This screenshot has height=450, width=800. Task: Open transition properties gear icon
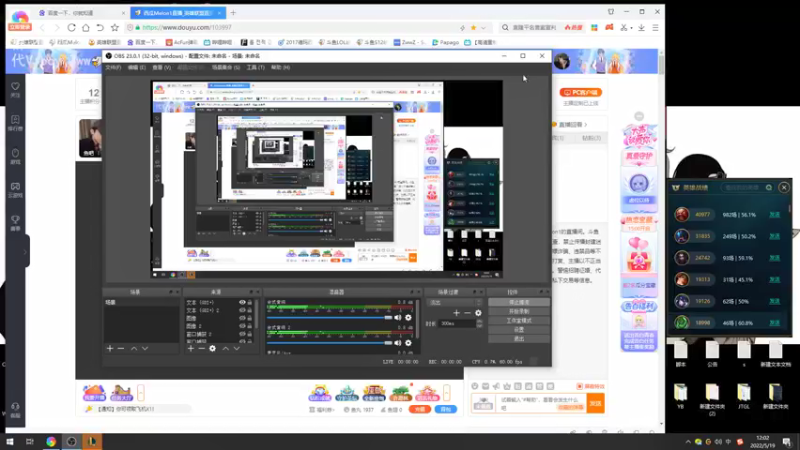(x=478, y=313)
